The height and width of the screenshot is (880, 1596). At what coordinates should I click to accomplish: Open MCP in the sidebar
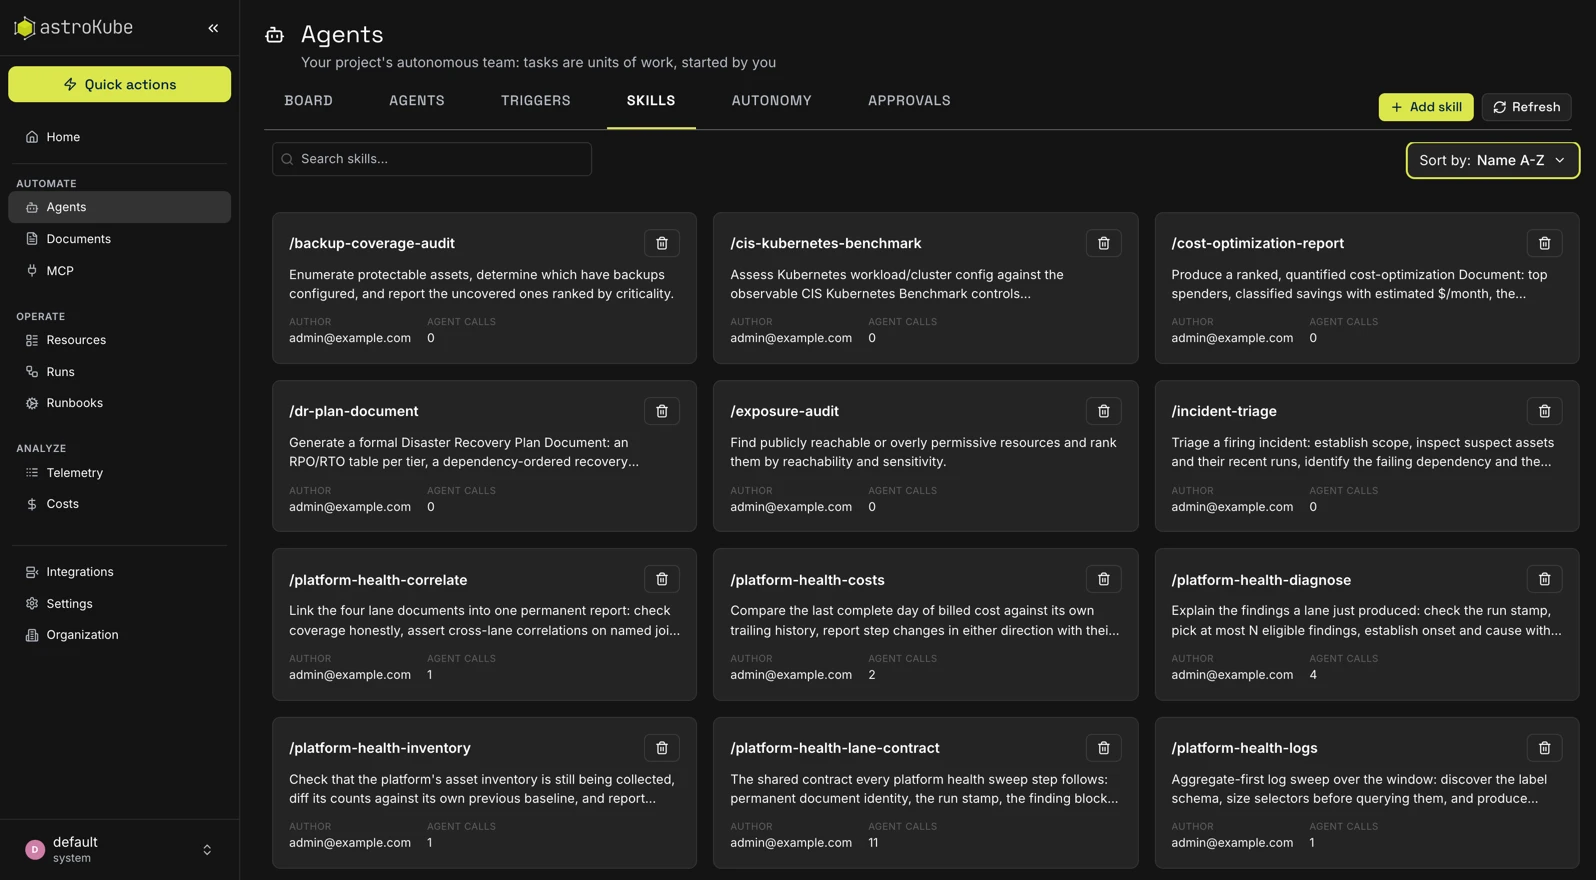point(119,271)
